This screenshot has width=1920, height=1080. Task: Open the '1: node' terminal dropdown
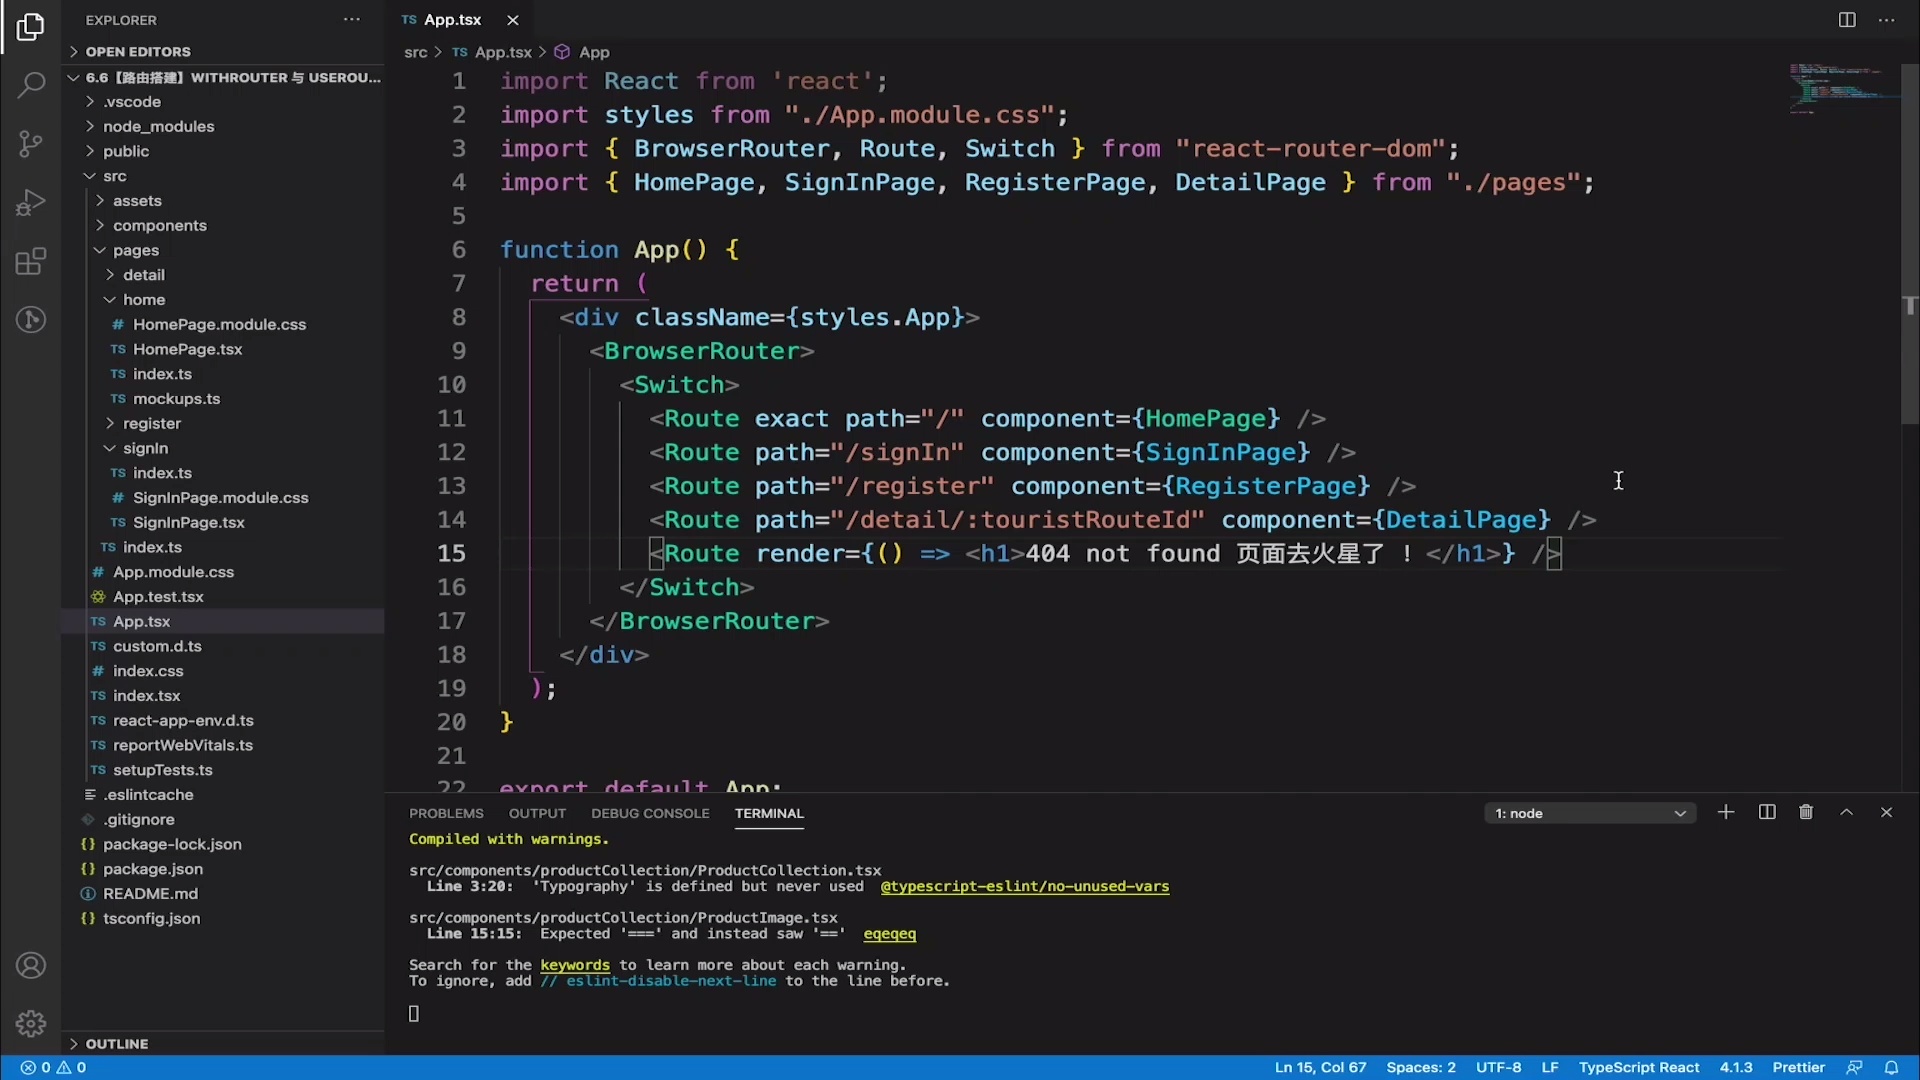click(1589, 812)
